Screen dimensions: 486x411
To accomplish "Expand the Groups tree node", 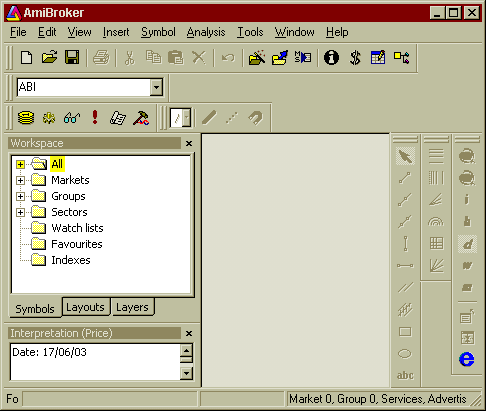I will [20, 196].
